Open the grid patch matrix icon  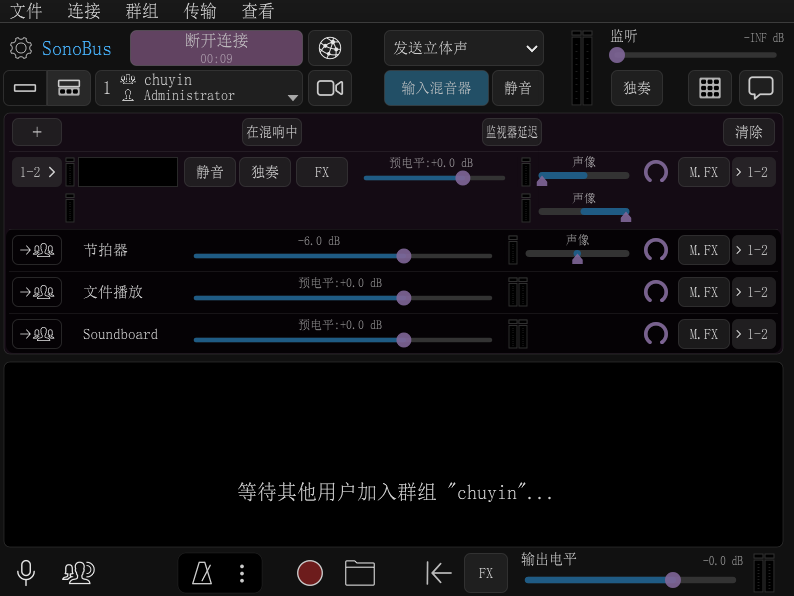point(709,88)
